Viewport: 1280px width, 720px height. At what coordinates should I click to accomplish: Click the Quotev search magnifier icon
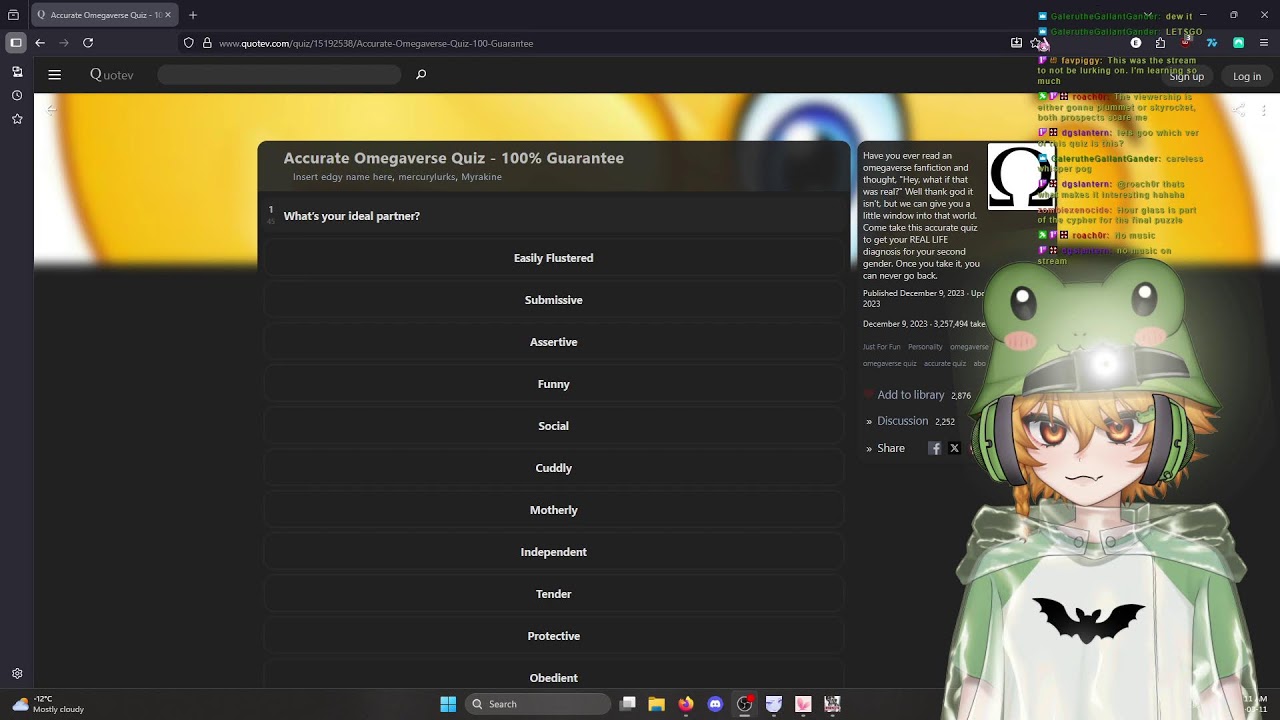point(421,75)
